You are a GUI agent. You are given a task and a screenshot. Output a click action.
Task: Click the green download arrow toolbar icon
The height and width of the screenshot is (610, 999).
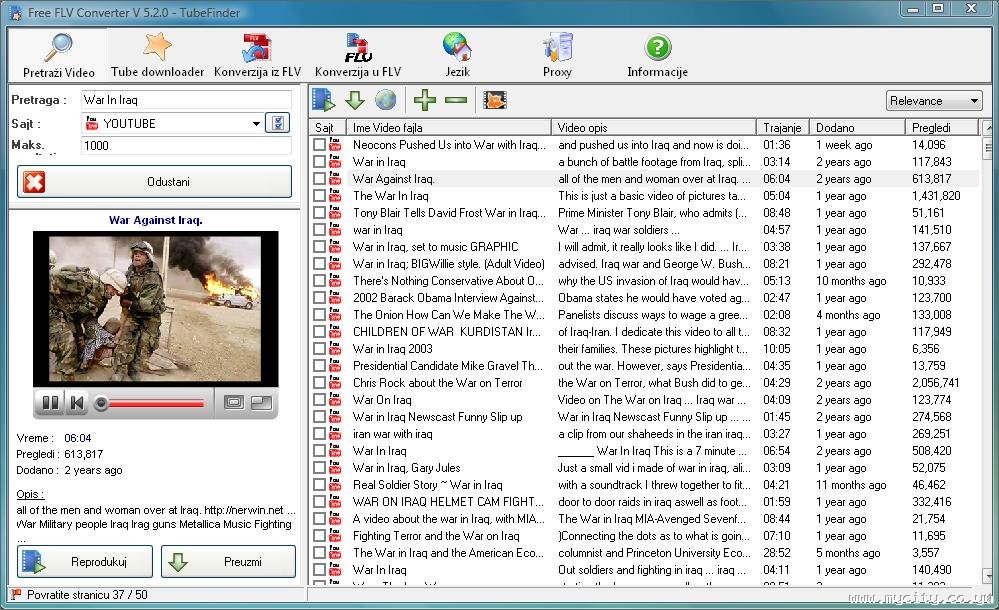tap(355, 100)
